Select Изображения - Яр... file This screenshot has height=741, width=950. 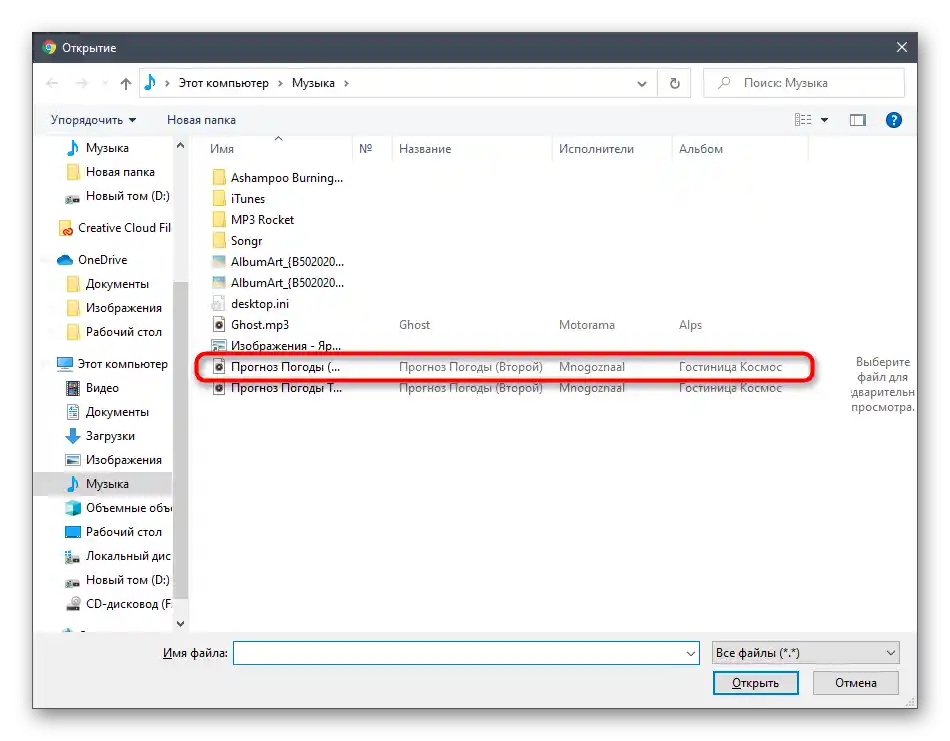[277, 345]
